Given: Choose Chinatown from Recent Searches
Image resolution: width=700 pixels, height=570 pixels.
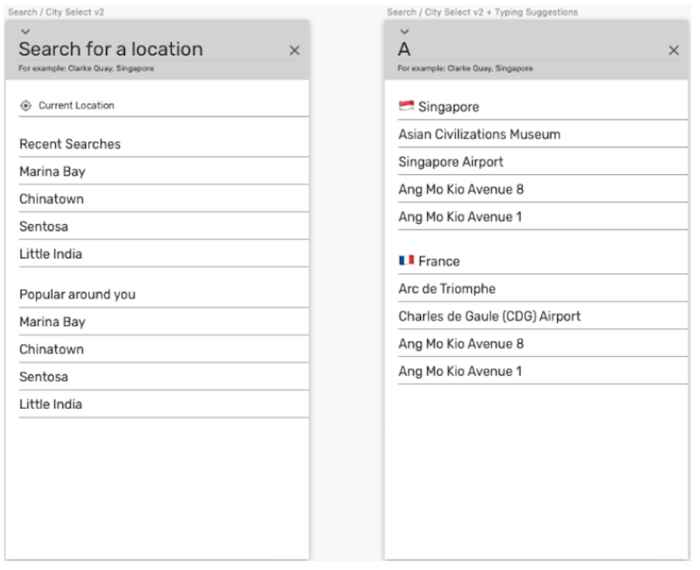Looking at the screenshot, I should click(x=51, y=199).
